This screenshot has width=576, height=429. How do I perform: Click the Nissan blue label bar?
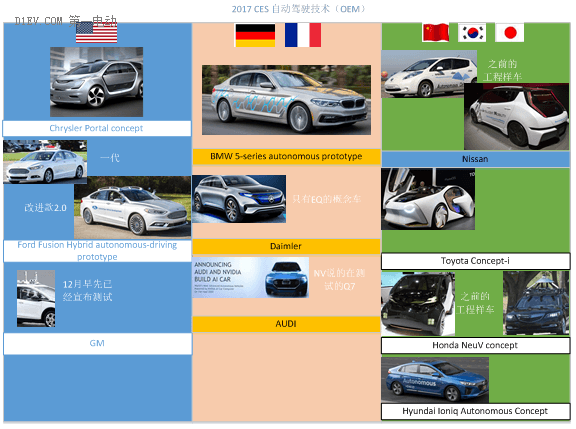[476, 159]
